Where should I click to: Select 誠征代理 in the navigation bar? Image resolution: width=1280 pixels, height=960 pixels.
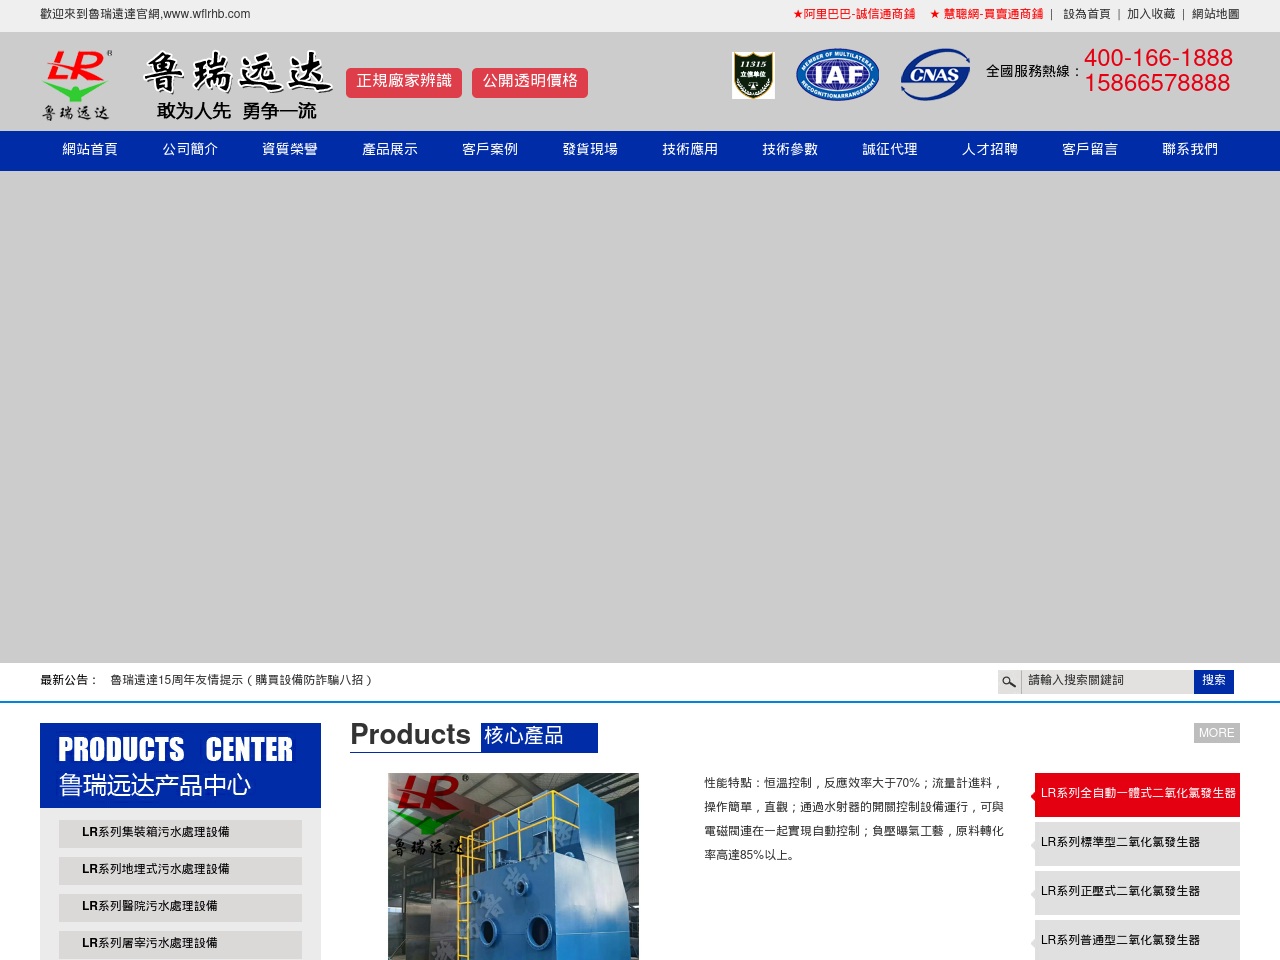890,150
